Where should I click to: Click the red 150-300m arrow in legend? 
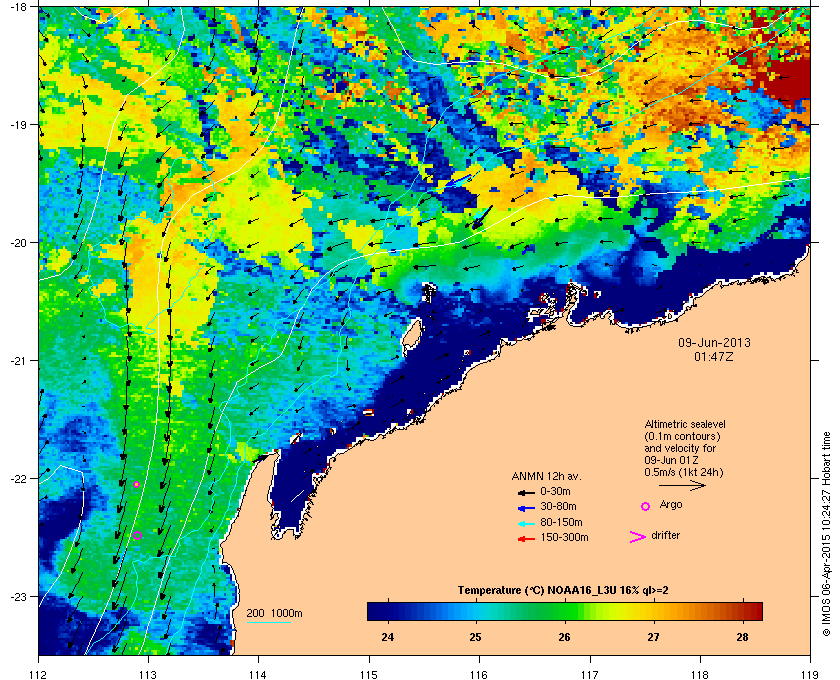tap(526, 538)
